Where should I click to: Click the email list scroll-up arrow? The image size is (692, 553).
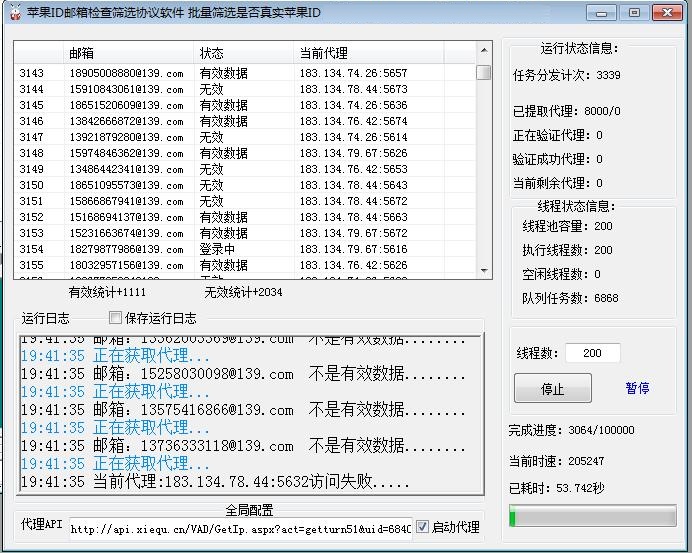[484, 52]
